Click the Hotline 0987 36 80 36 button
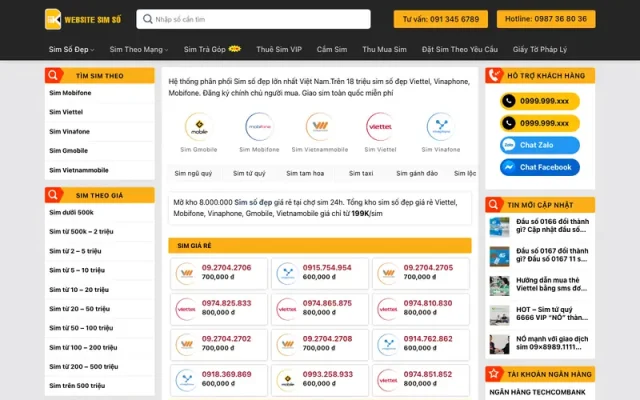The height and width of the screenshot is (400, 640). tap(546, 19)
